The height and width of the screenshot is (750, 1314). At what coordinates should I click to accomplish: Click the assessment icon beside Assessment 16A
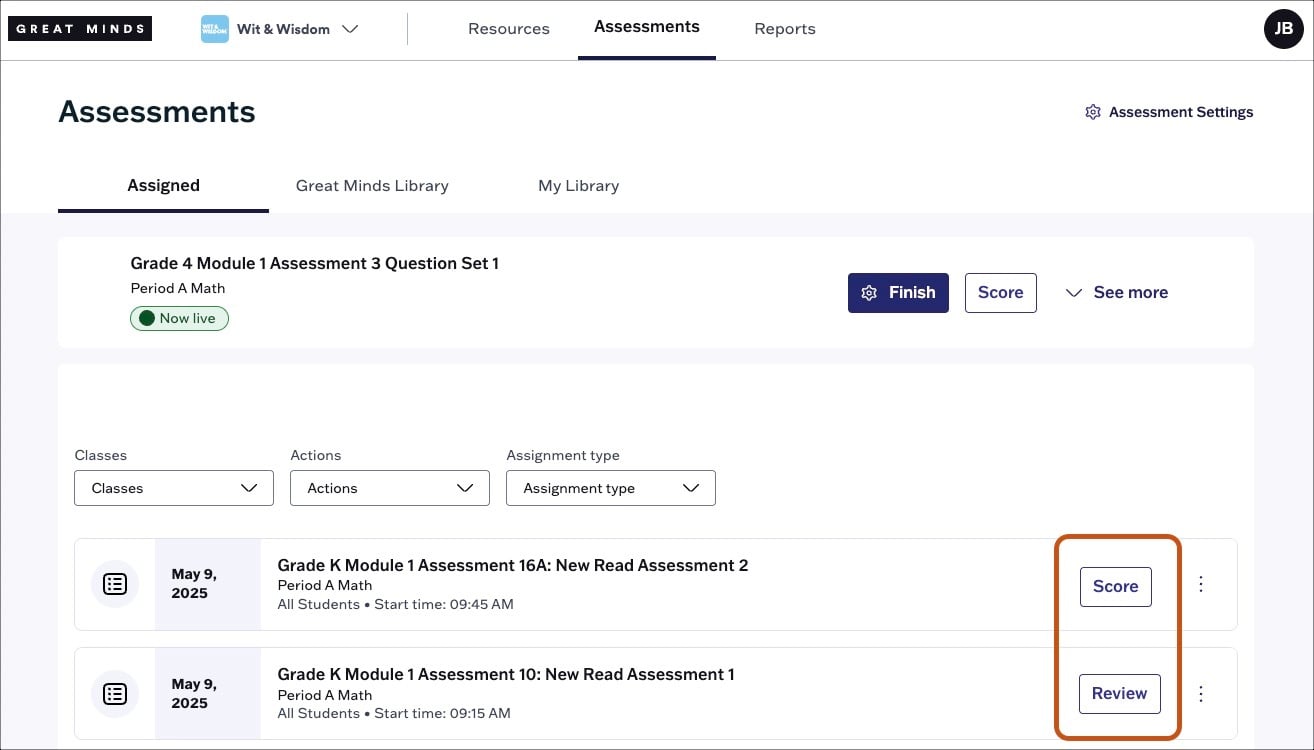tap(115, 584)
